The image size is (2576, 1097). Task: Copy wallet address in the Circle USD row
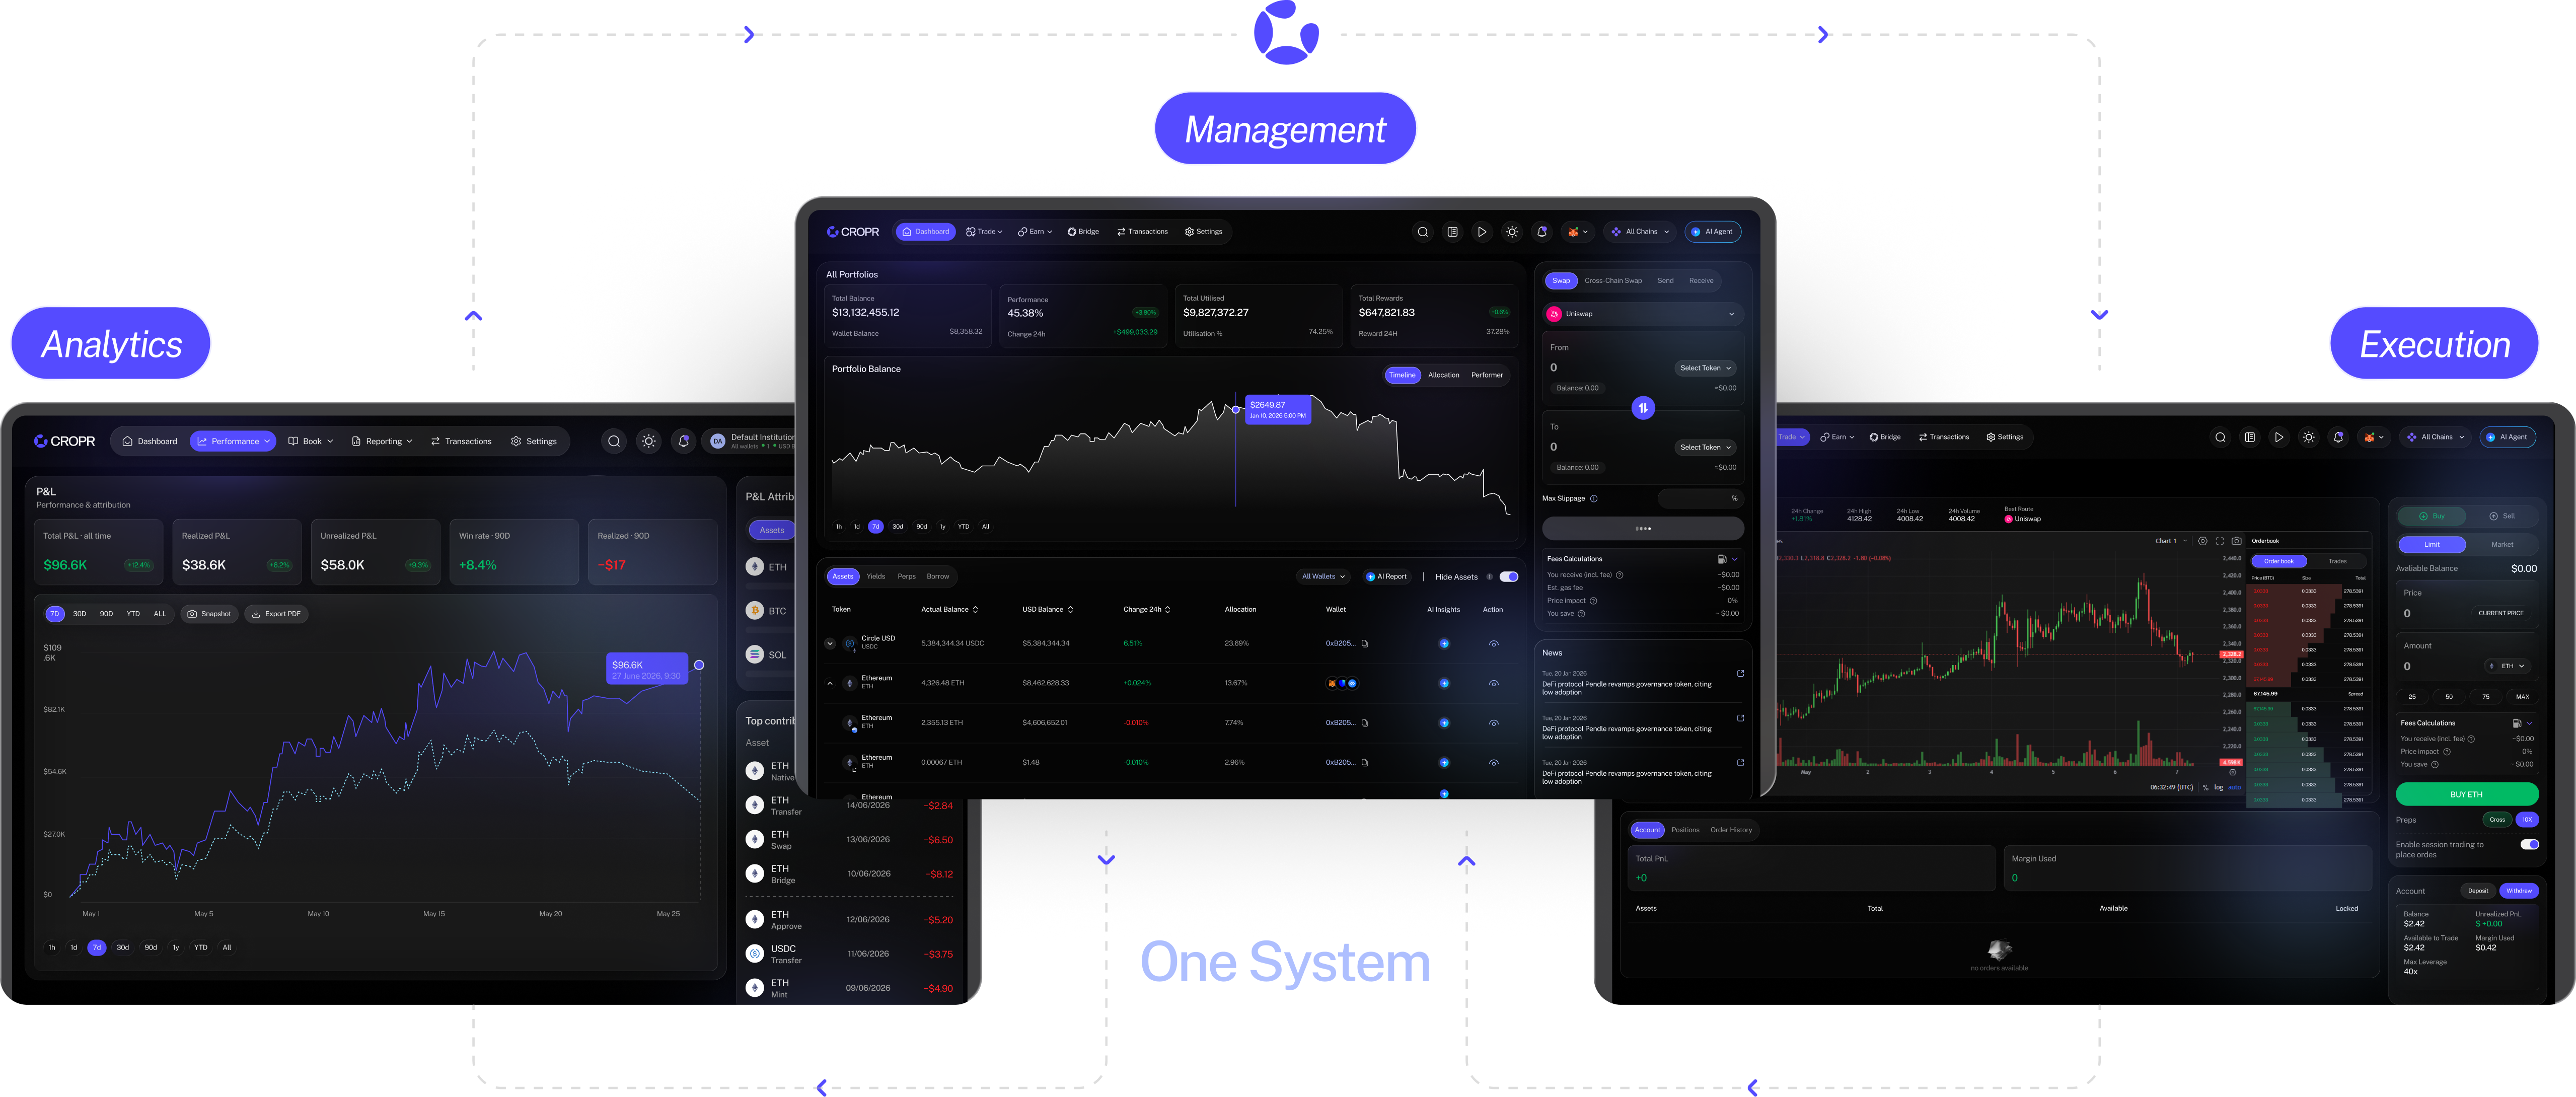coord(1365,644)
